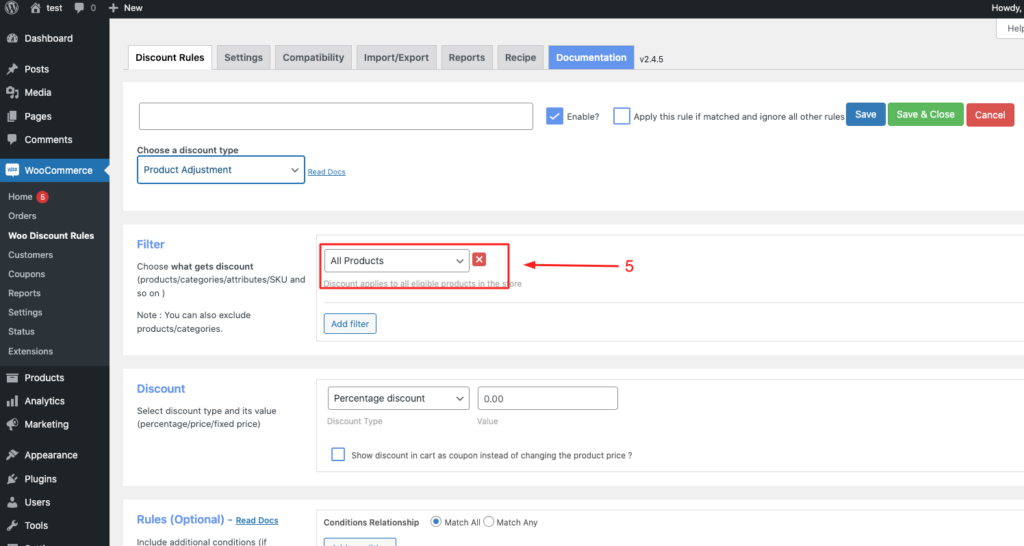Click the rule title input field
Image resolution: width=1024 pixels, height=546 pixels.
point(336,116)
